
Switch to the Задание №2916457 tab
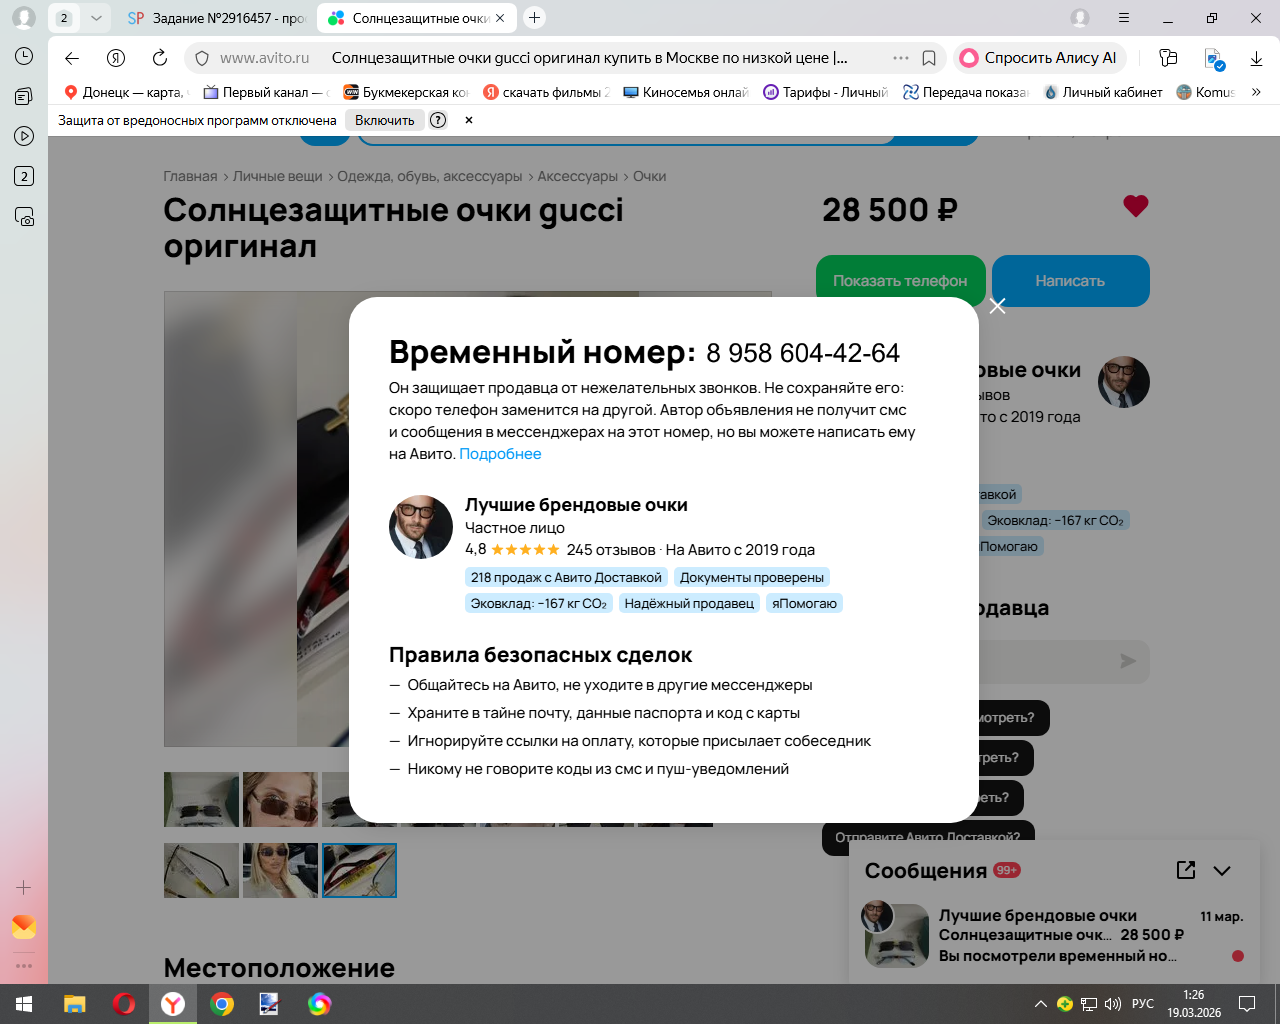coord(217,18)
